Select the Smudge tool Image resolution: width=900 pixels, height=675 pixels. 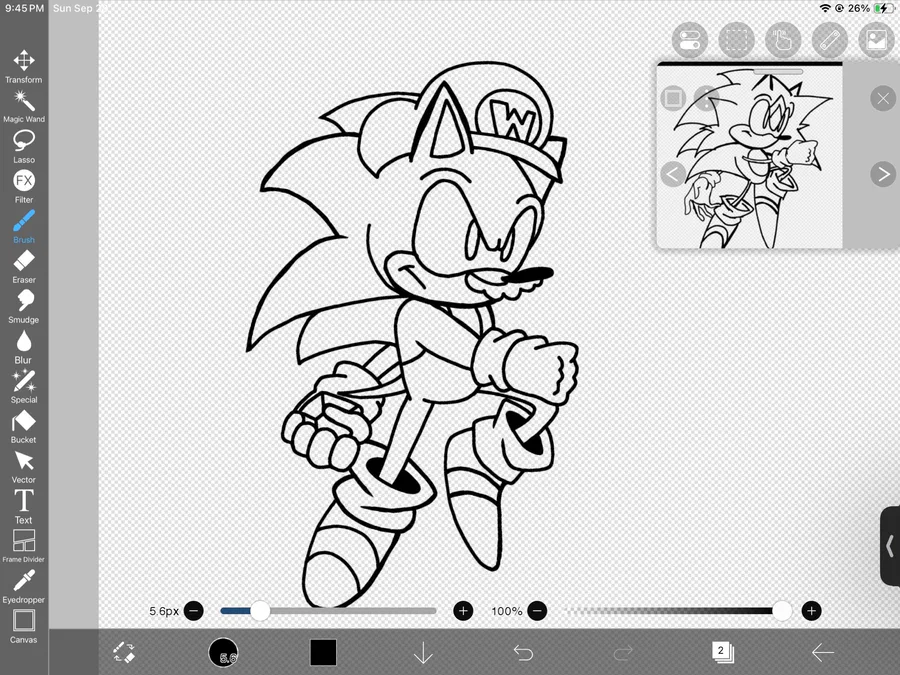24,307
